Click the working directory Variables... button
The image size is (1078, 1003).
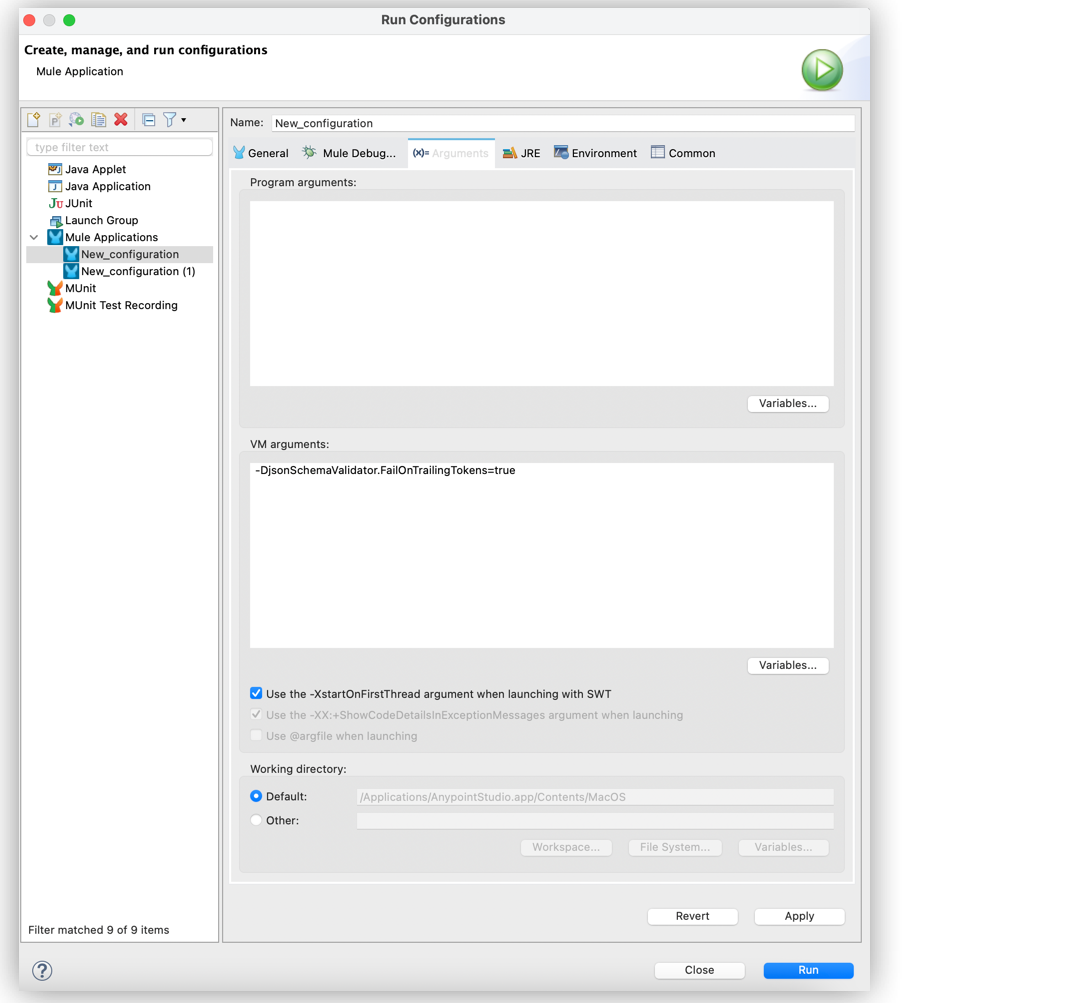pos(784,848)
